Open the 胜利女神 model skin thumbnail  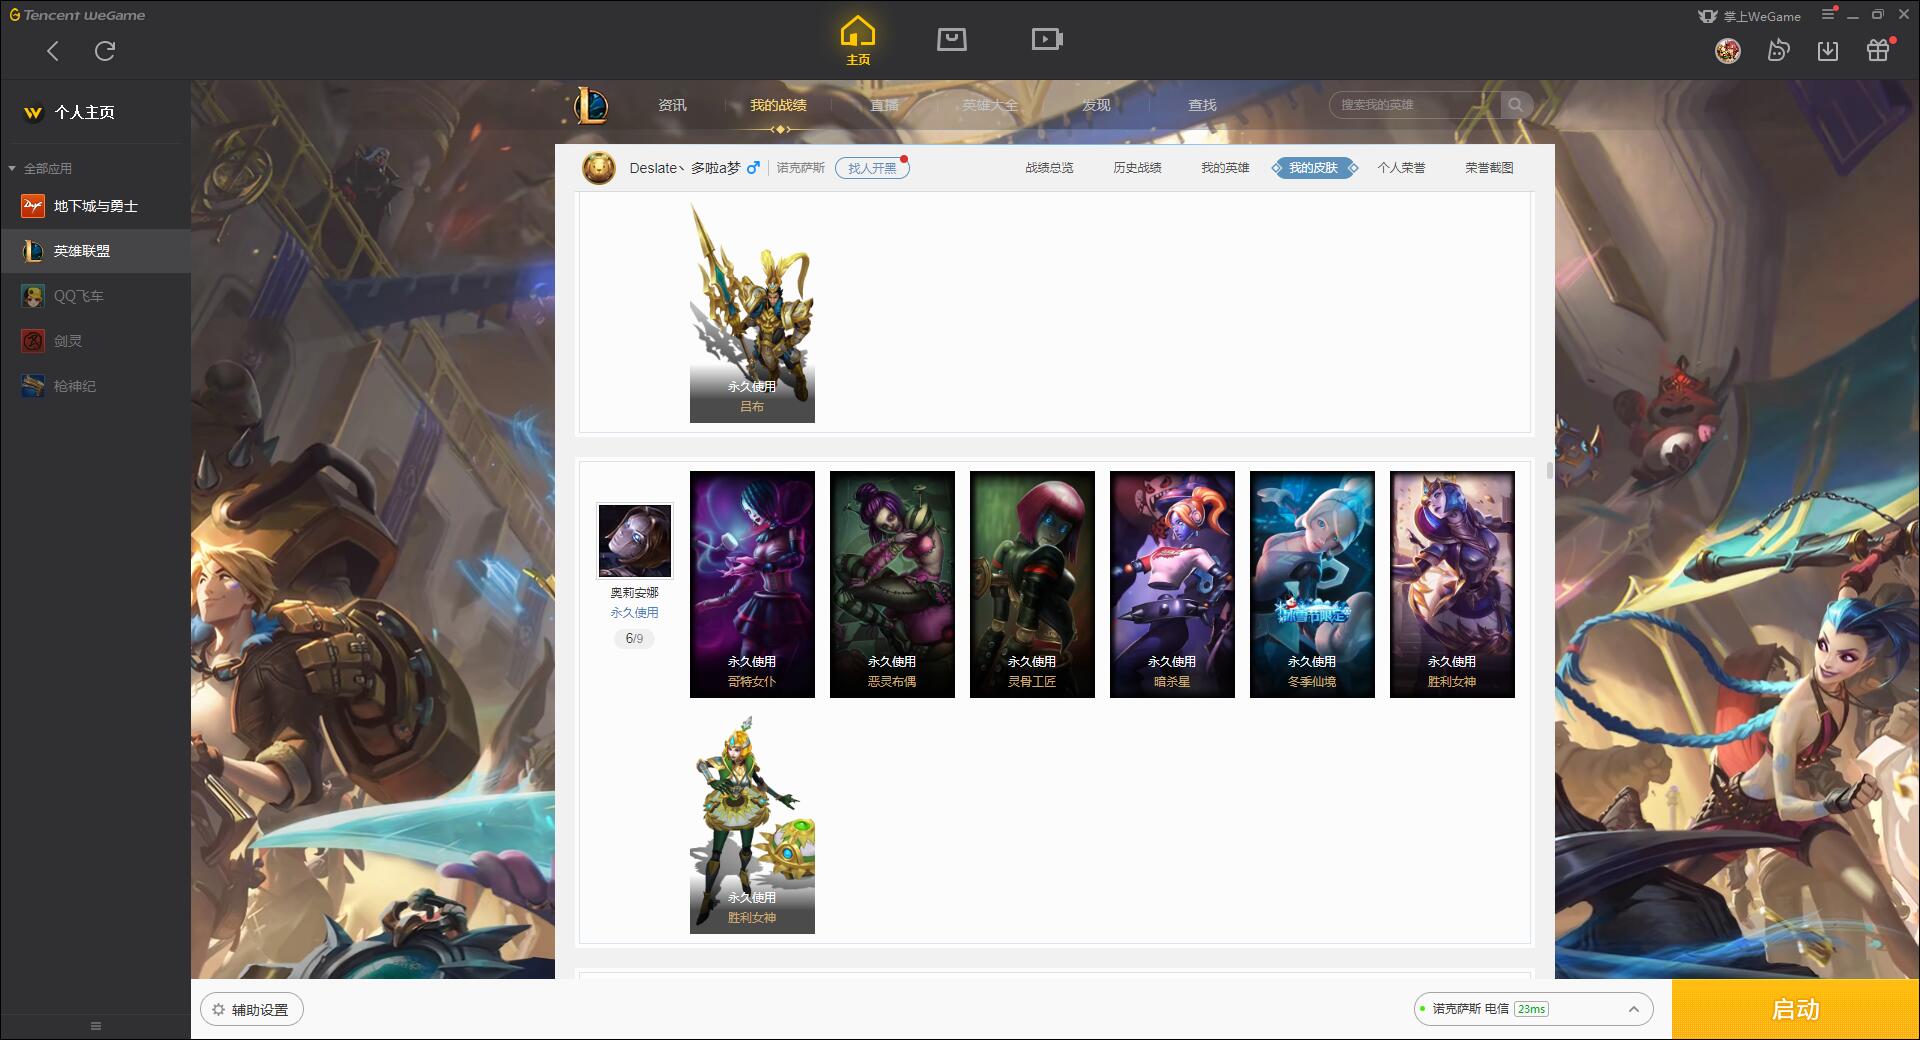(752, 824)
